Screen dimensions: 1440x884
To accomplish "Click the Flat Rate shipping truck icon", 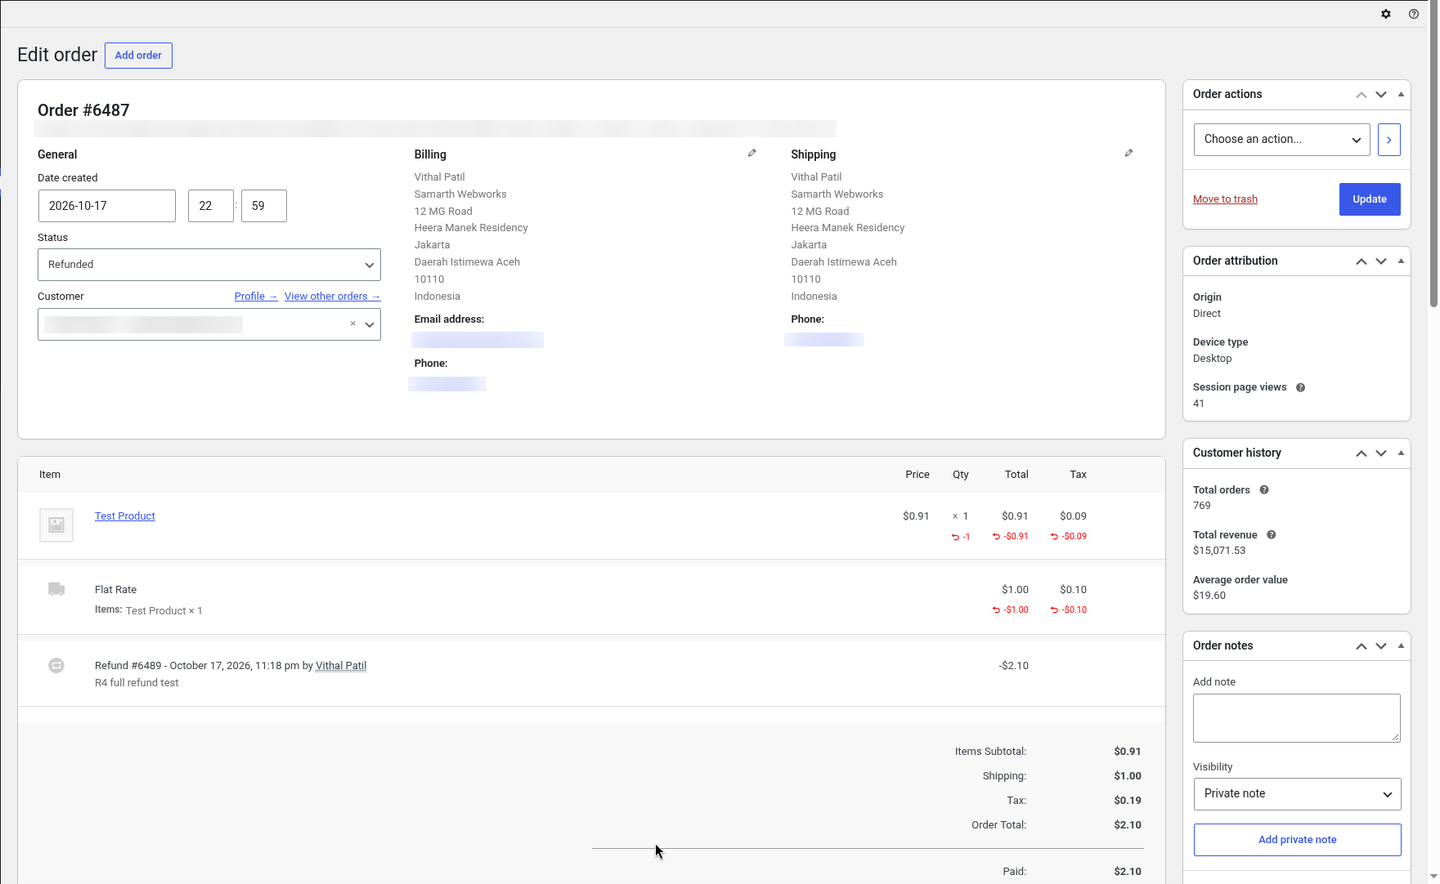I will coord(56,590).
